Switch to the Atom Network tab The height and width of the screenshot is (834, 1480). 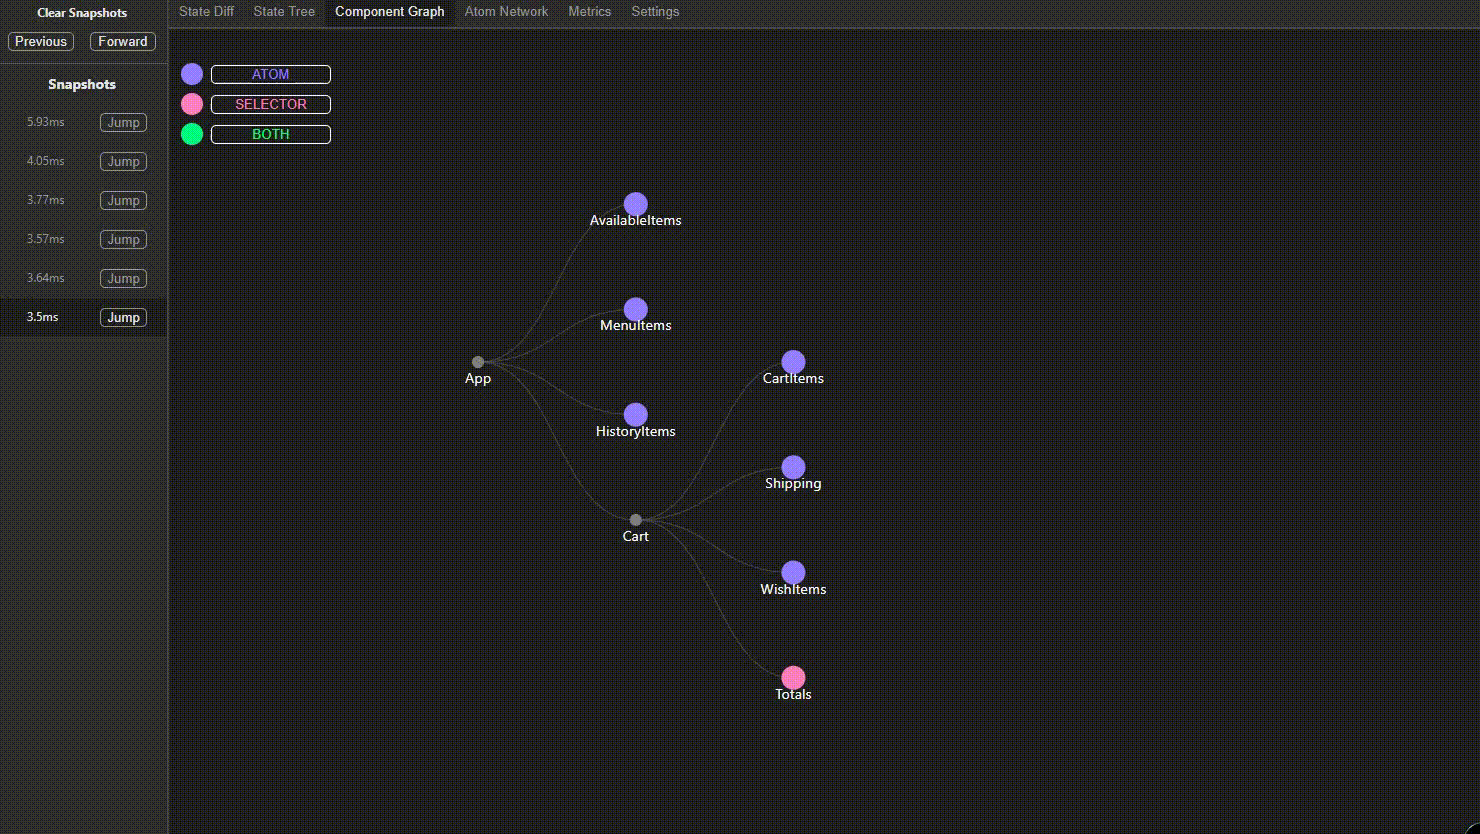506,12
